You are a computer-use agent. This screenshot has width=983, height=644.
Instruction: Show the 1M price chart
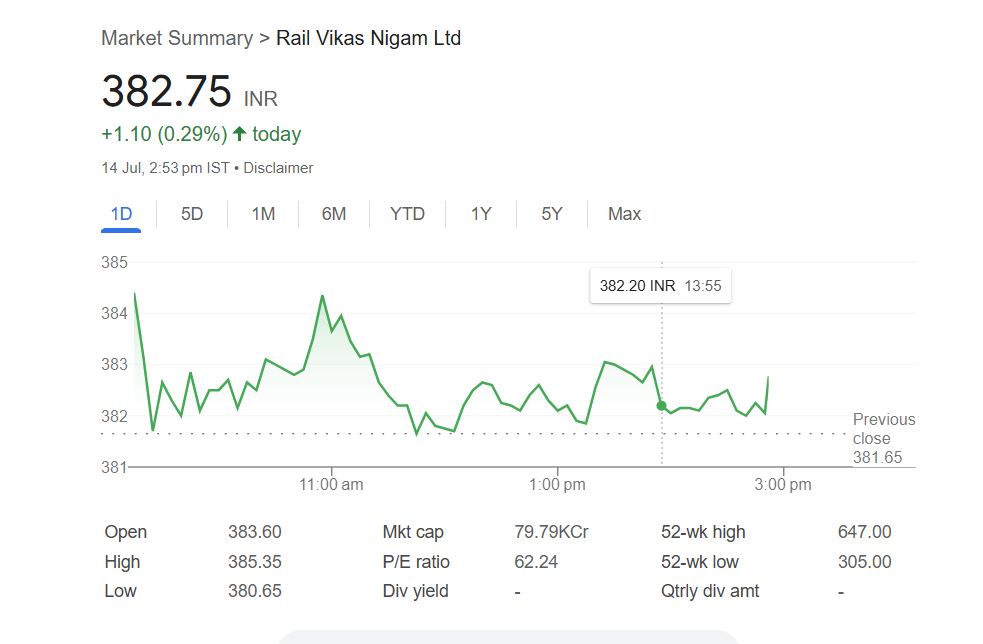[263, 214]
